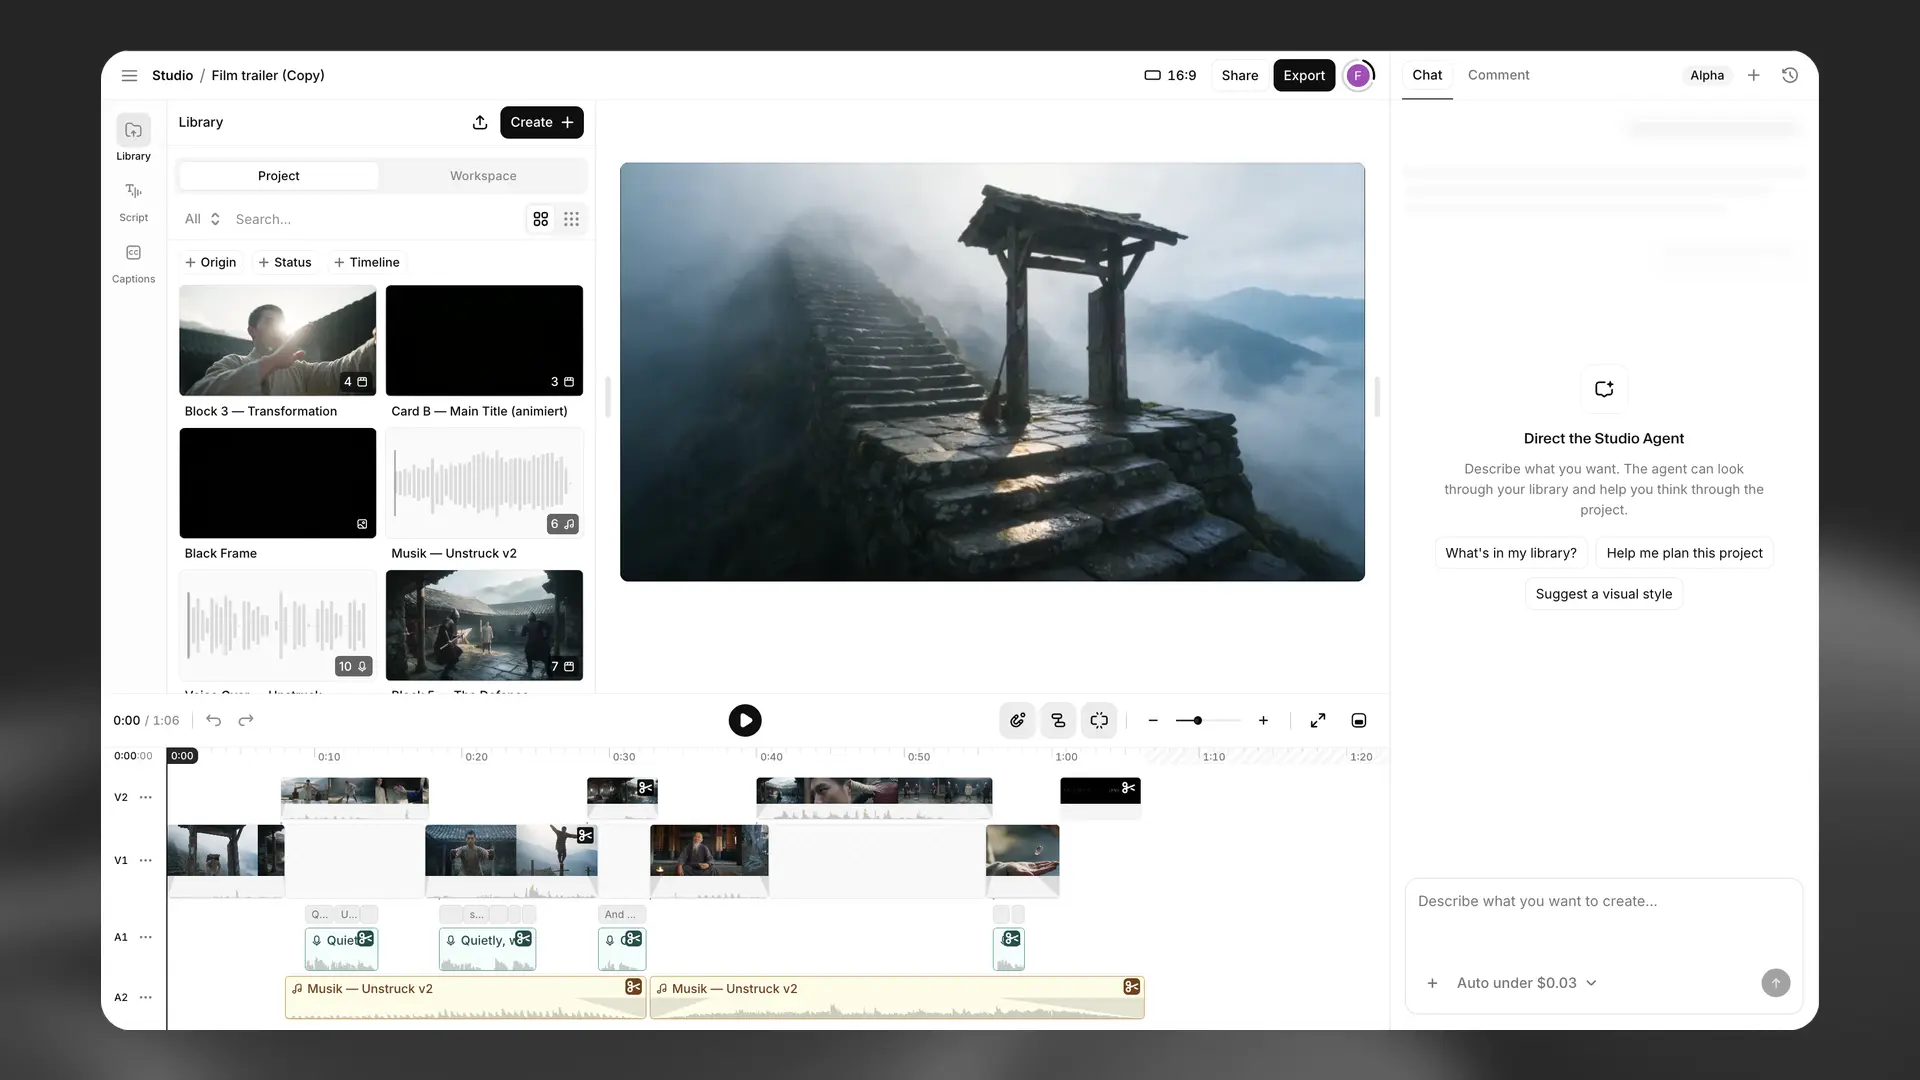Click the panel layout icon right of the expand arrows
This screenshot has width=1920, height=1080.
click(x=1359, y=720)
